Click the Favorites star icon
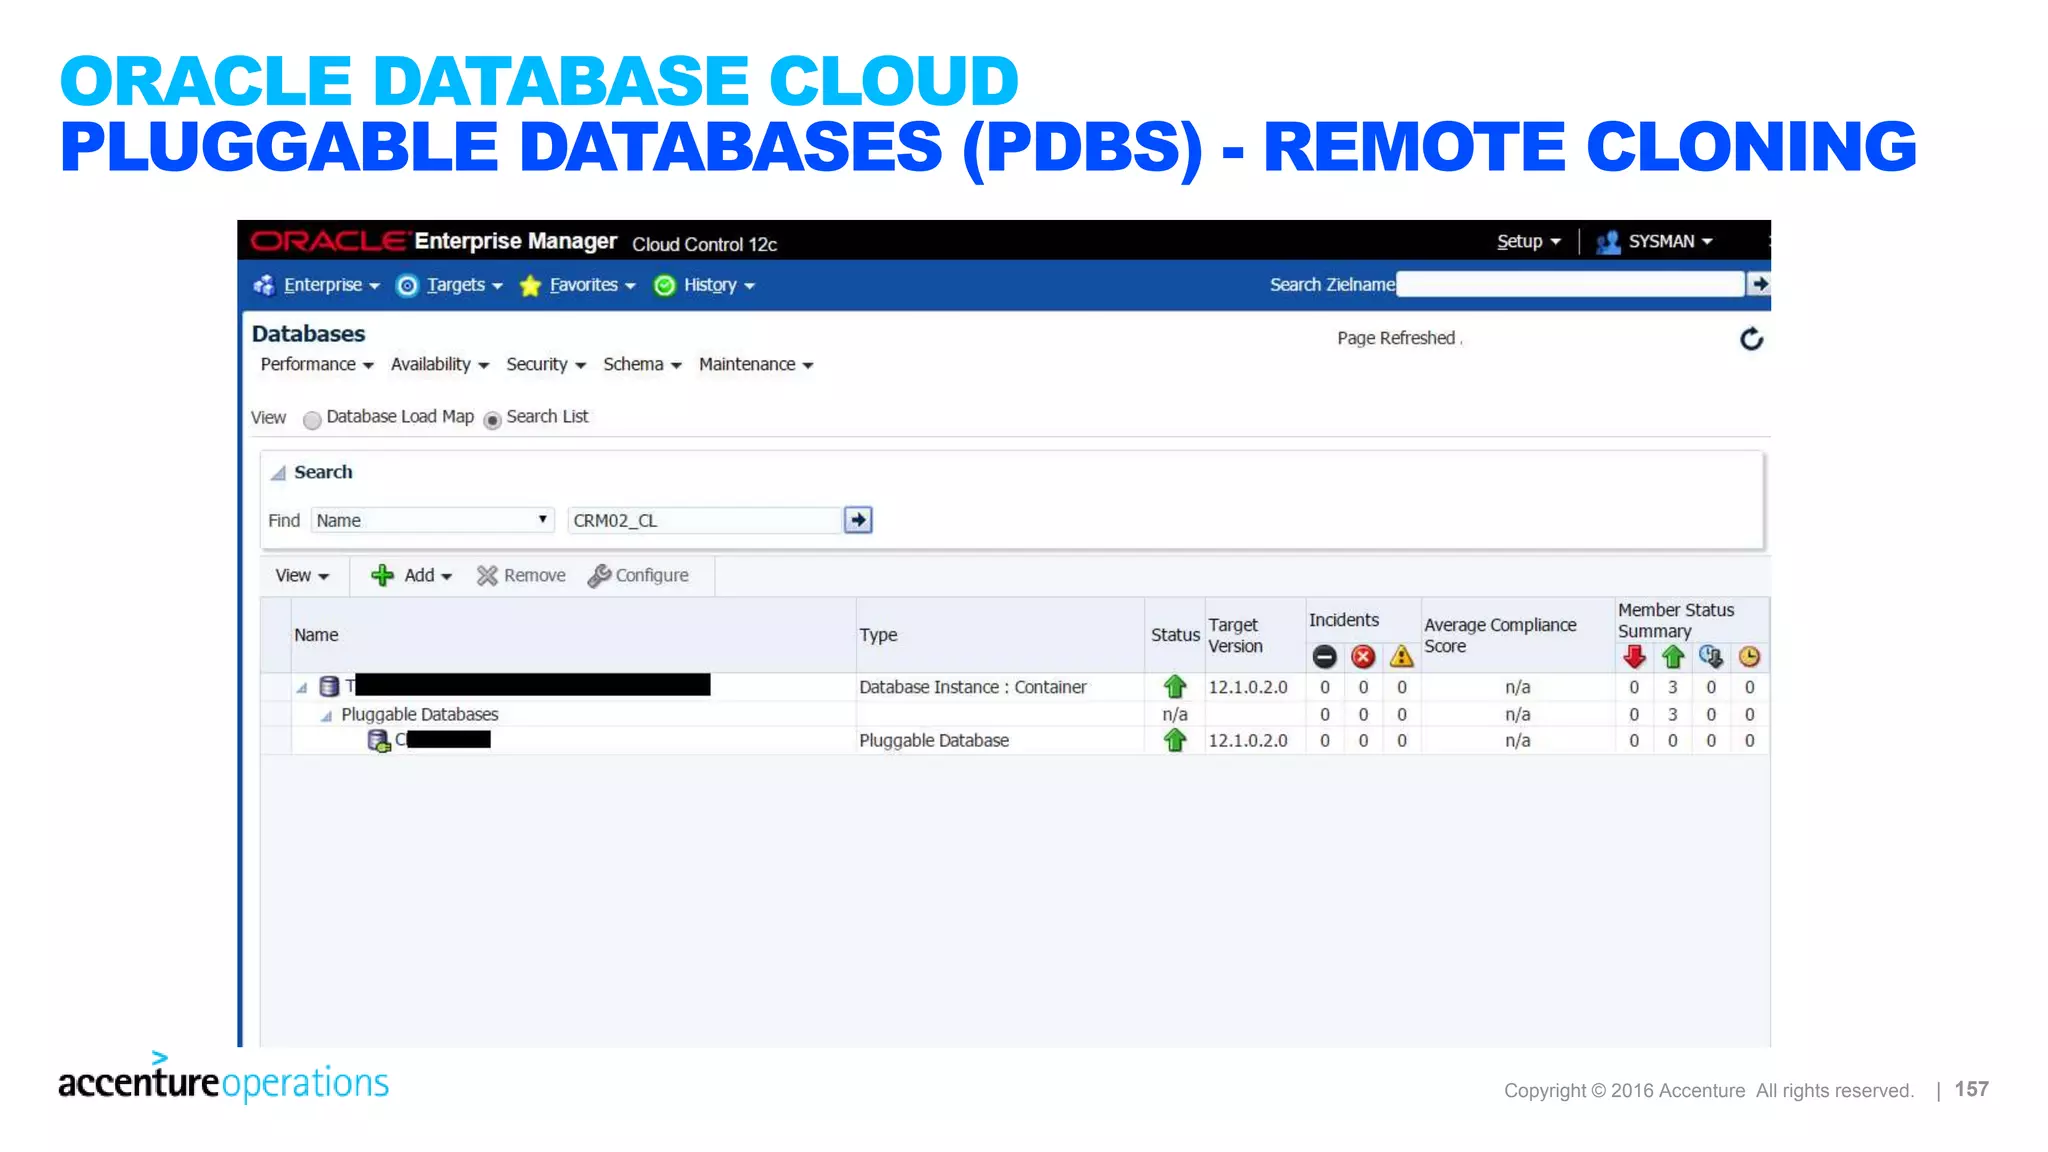This screenshot has height=1152, width=2048. click(531, 286)
